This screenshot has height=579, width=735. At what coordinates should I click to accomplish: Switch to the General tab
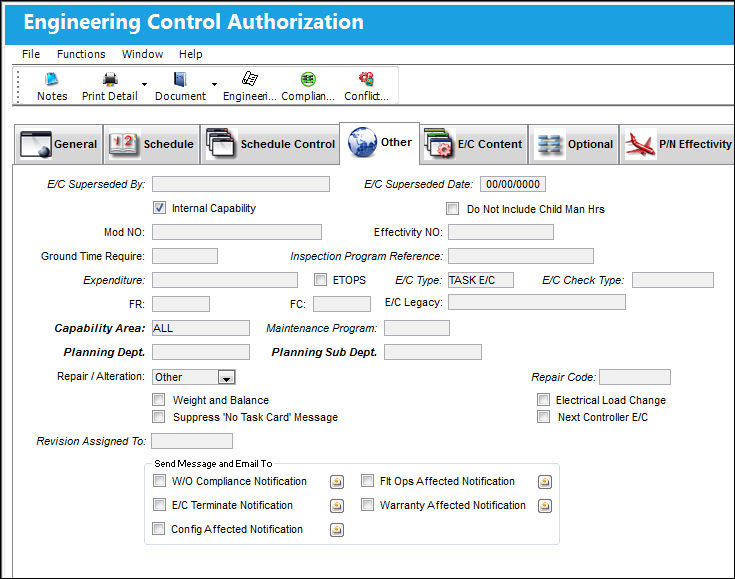pos(59,144)
